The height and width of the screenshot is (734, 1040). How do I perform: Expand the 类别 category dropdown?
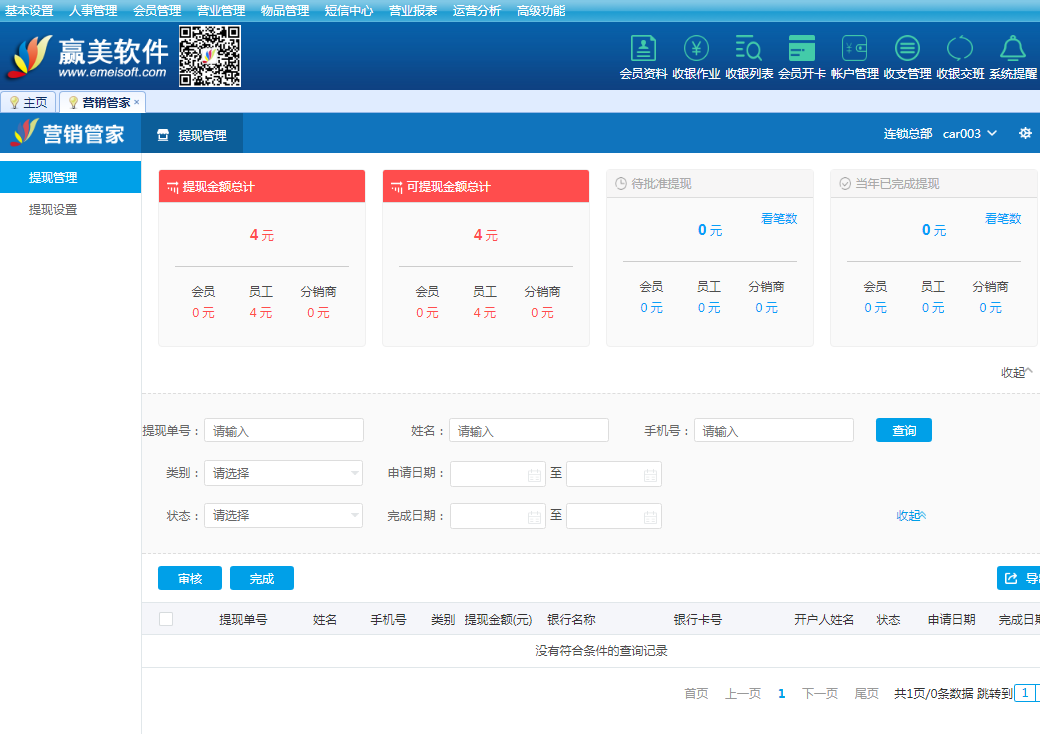click(x=283, y=474)
